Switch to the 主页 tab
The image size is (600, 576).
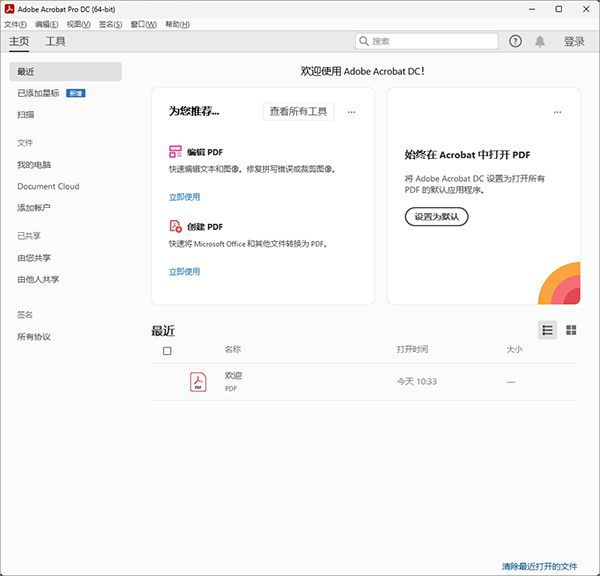[19, 41]
